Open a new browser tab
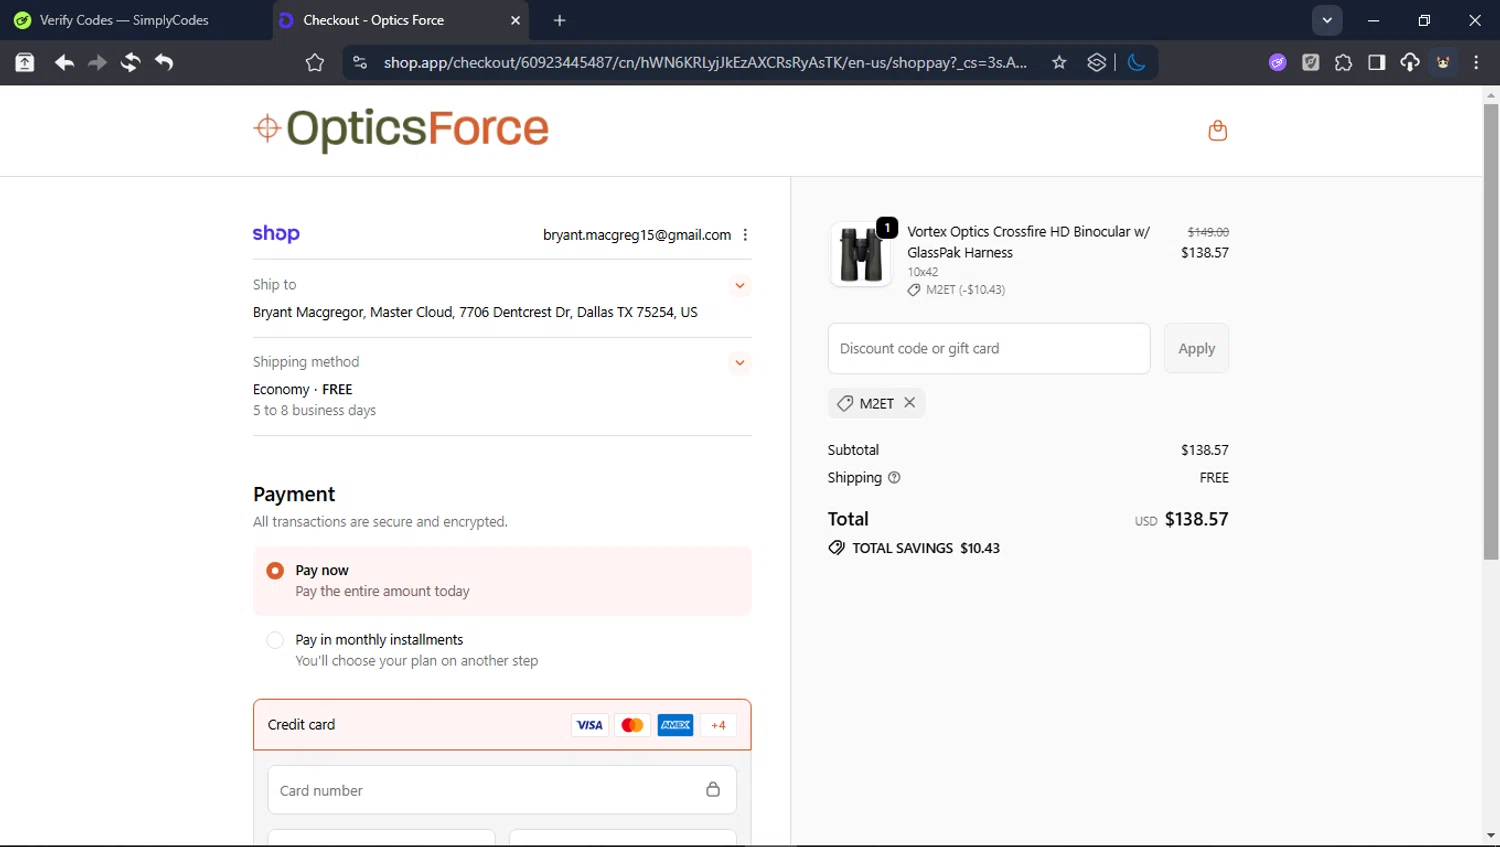The image size is (1500, 847). click(559, 20)
